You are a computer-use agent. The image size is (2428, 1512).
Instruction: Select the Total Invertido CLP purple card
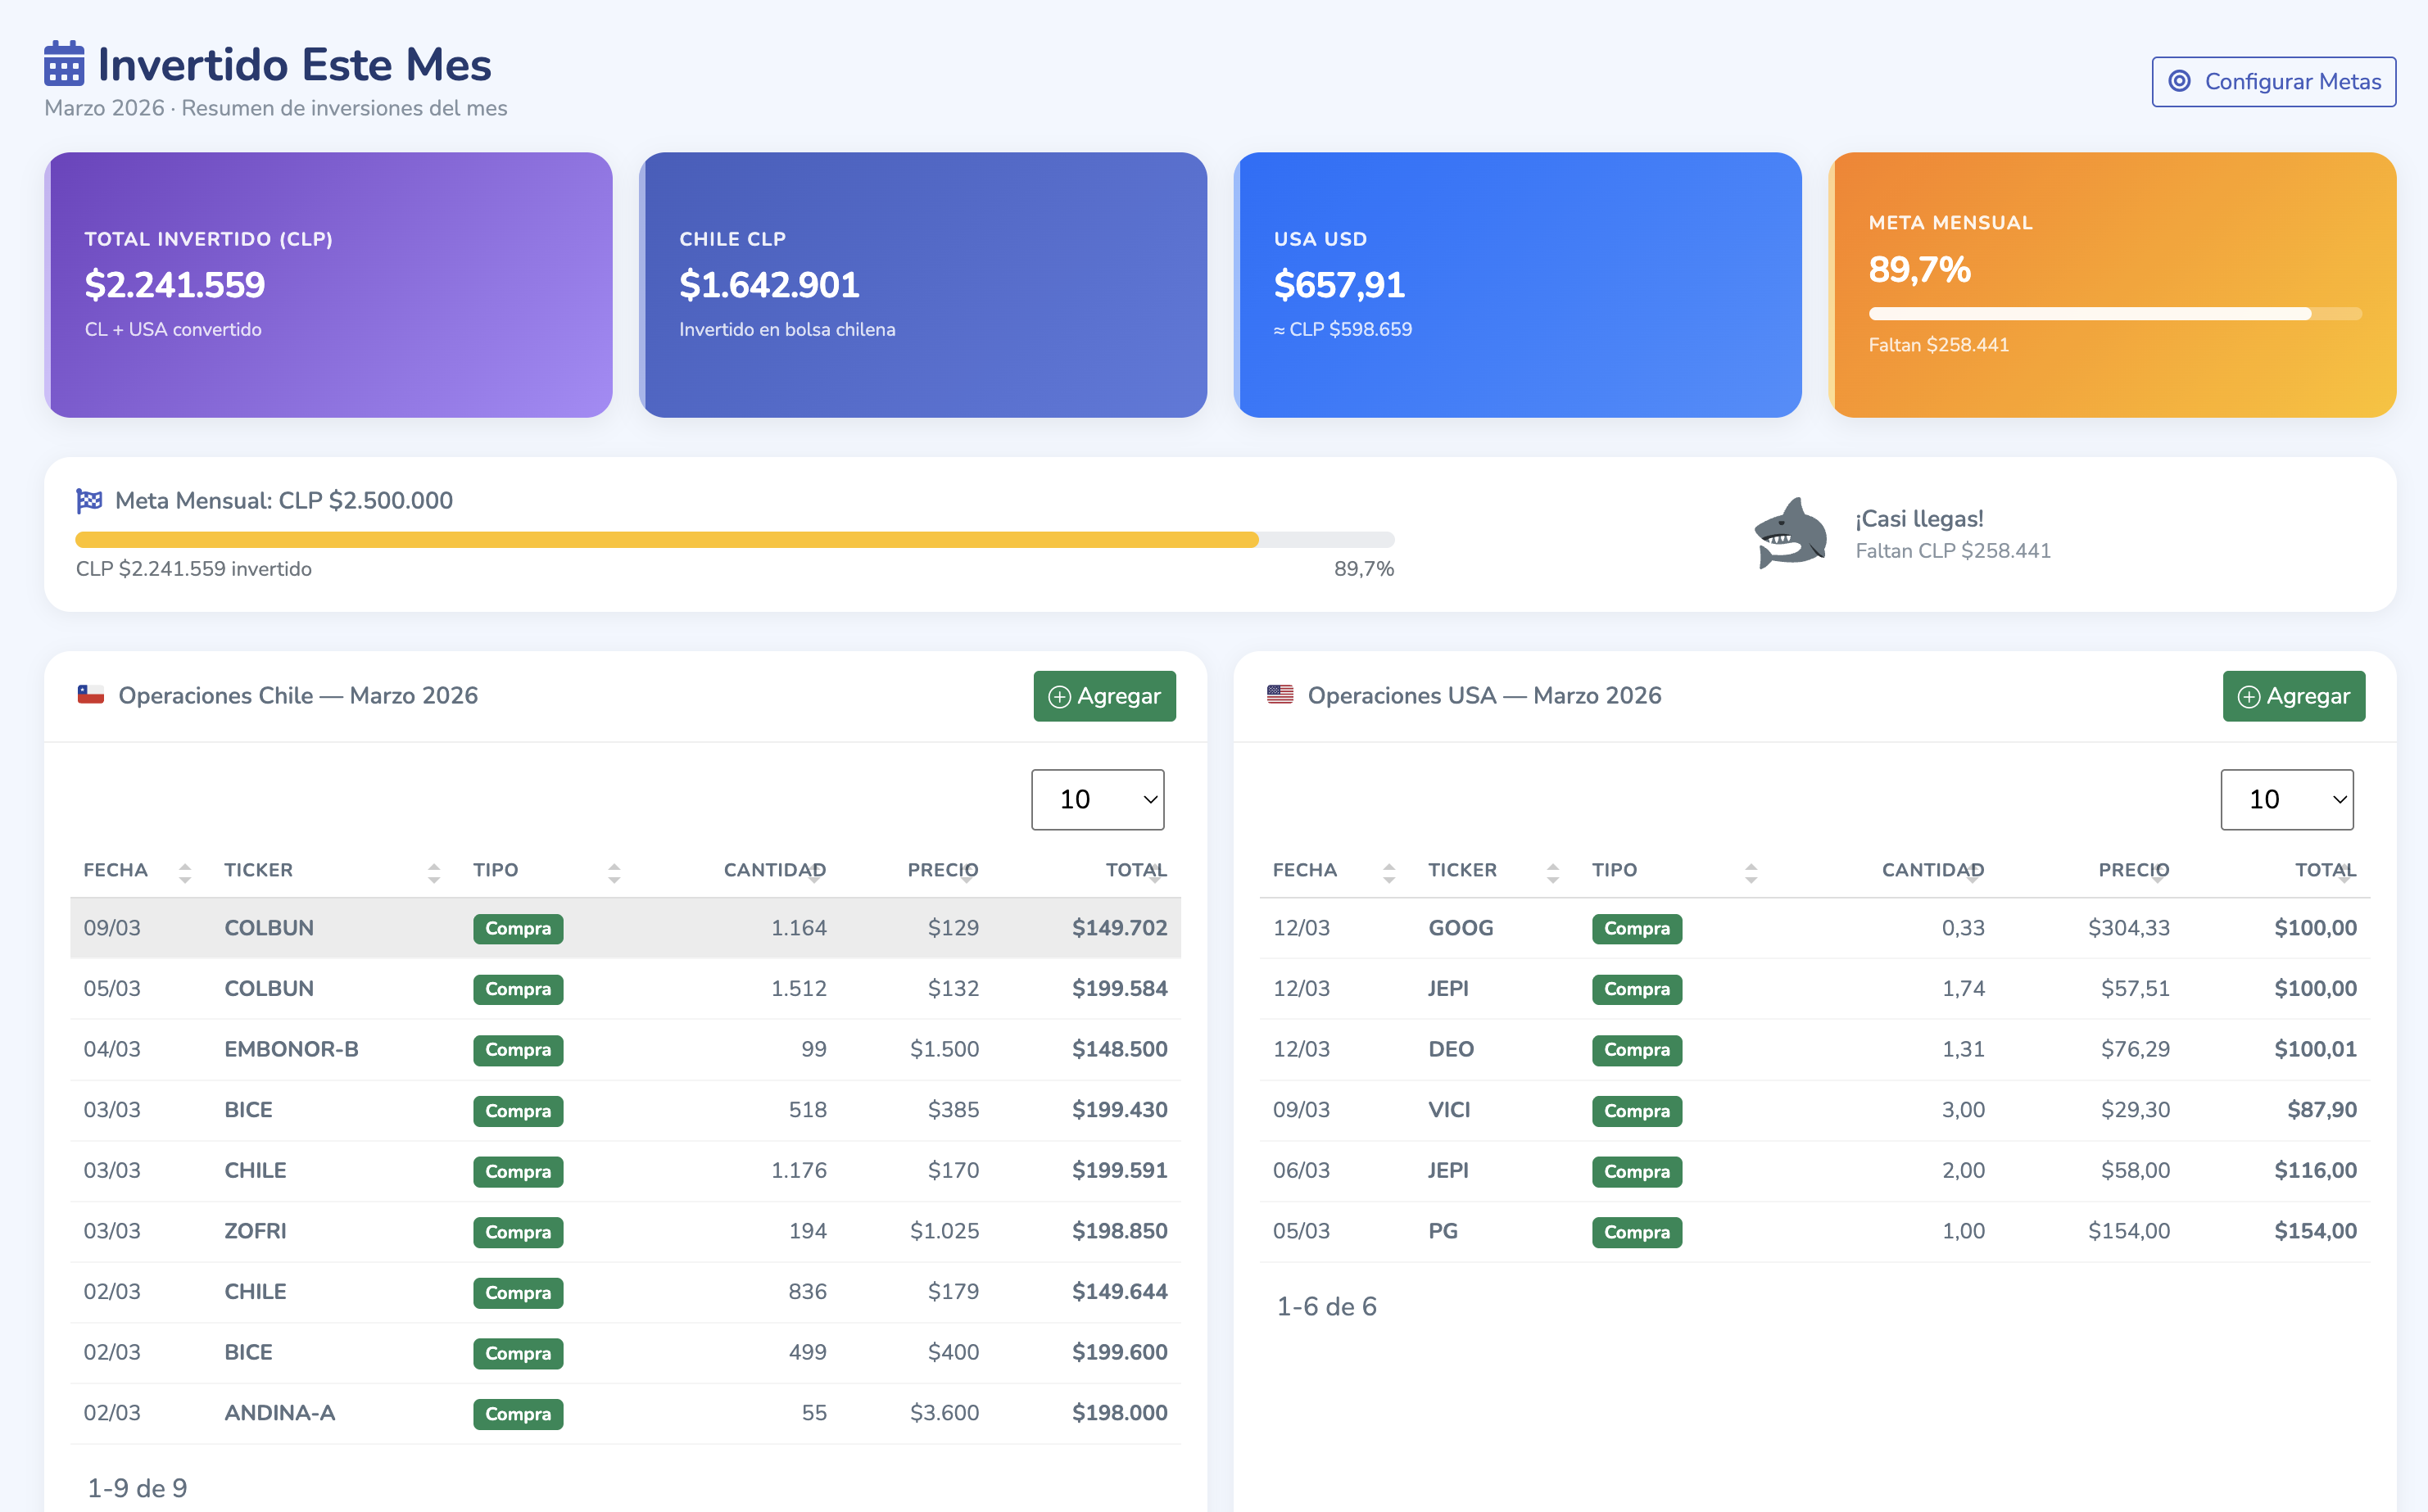[328, 285]
